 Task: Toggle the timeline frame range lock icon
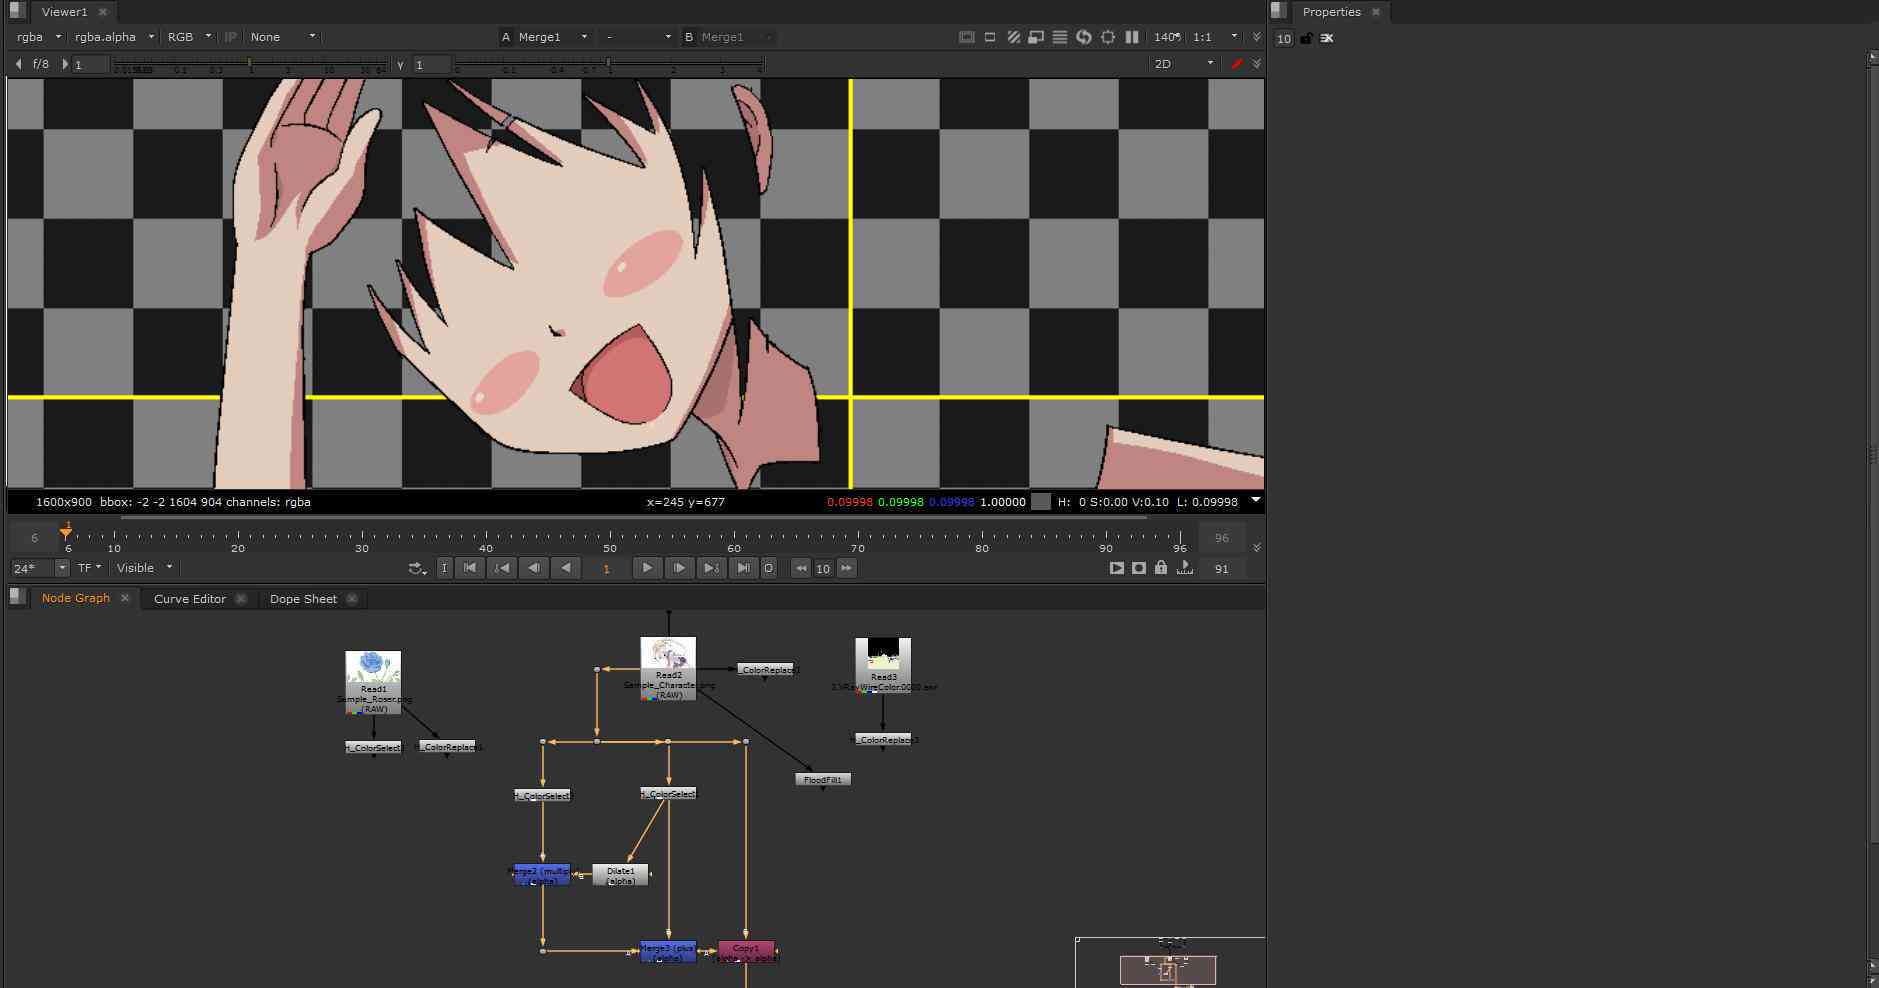pos(1161,568)
